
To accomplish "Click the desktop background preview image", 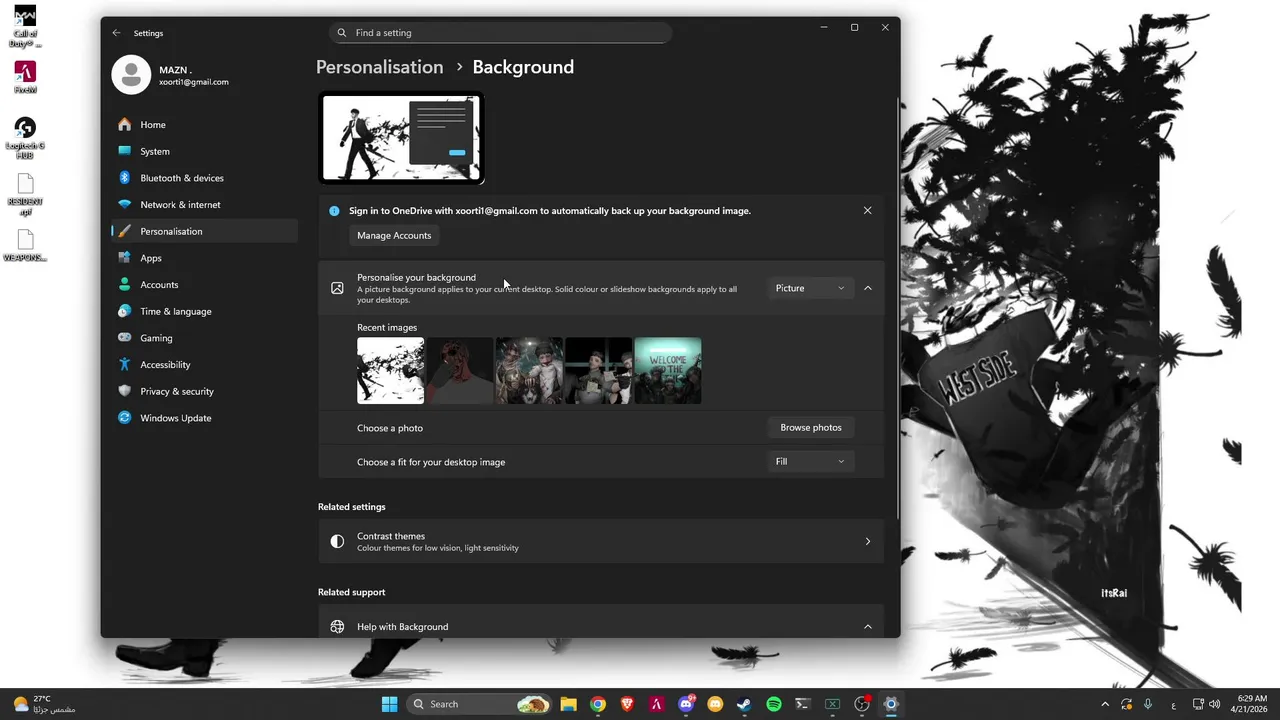I will point(401,138).
